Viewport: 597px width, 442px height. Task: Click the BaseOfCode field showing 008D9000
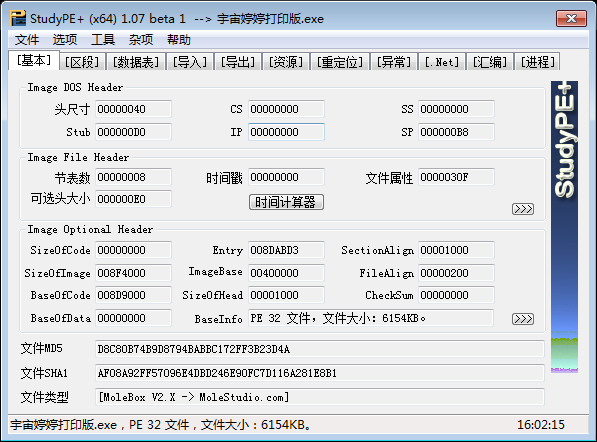133,295
